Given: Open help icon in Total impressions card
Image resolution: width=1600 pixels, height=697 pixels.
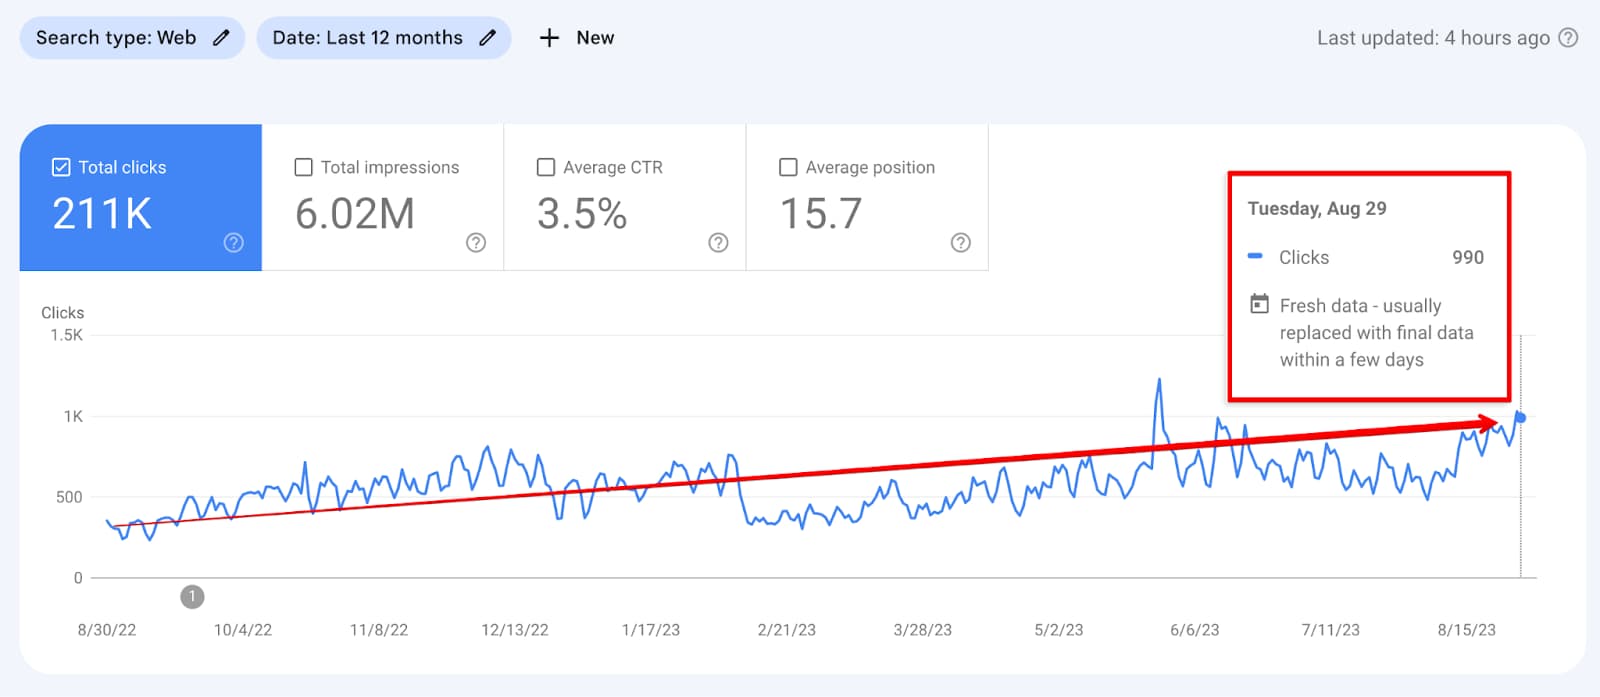Looking at the screenshot, I should (476, 243).
